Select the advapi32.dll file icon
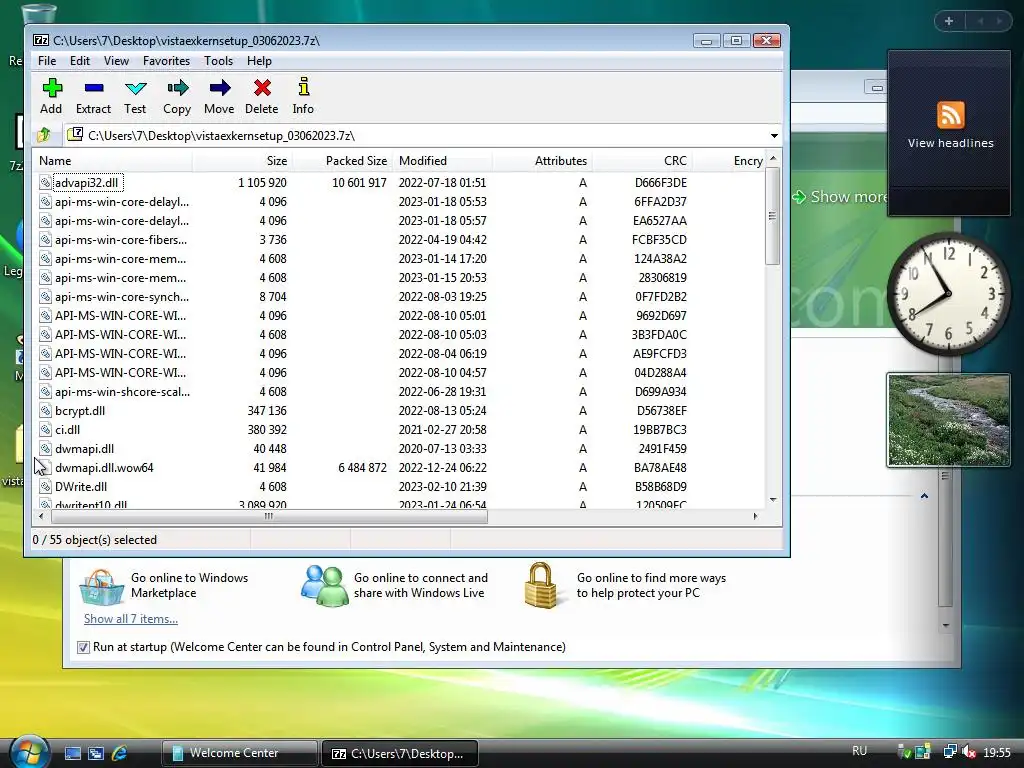This screenshot has height=768, width=1024. pyautogui.click(x=45, y=183)
